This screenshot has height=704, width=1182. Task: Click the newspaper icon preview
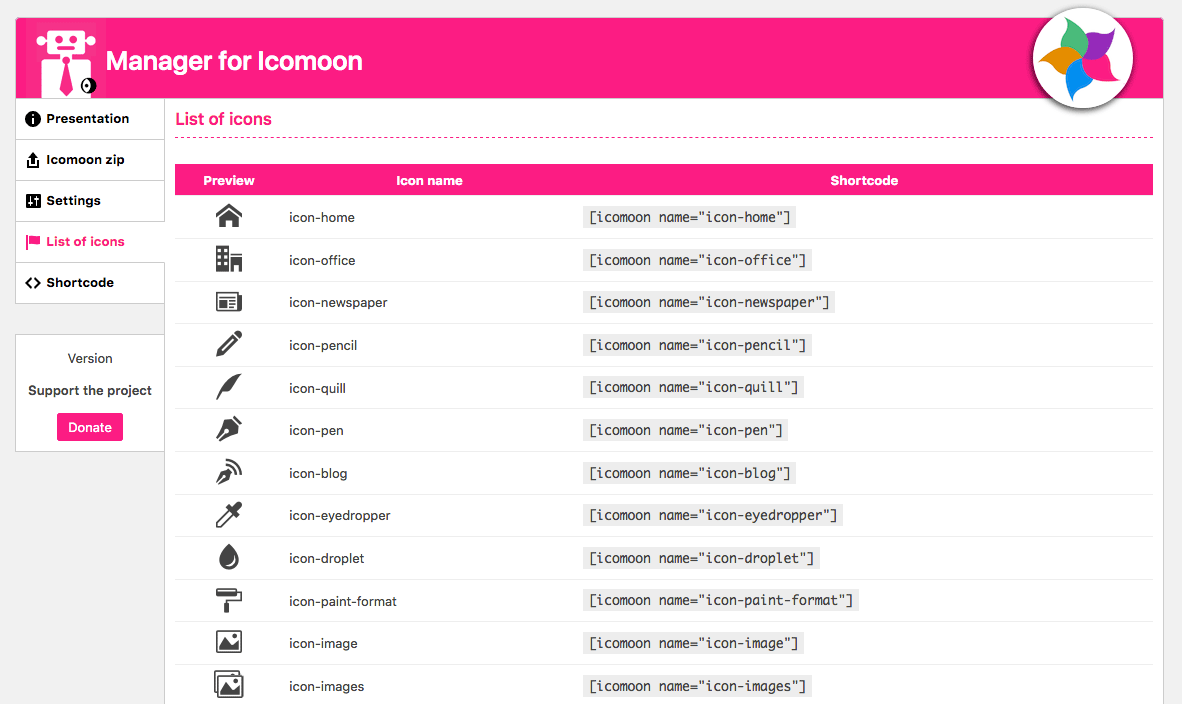229,302
